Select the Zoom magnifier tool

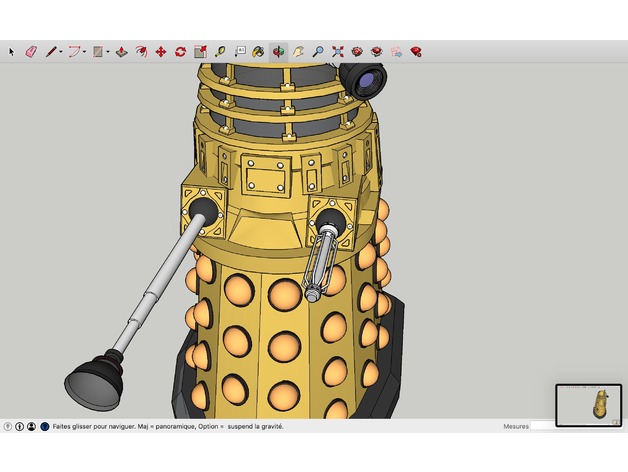pos(318,51)
